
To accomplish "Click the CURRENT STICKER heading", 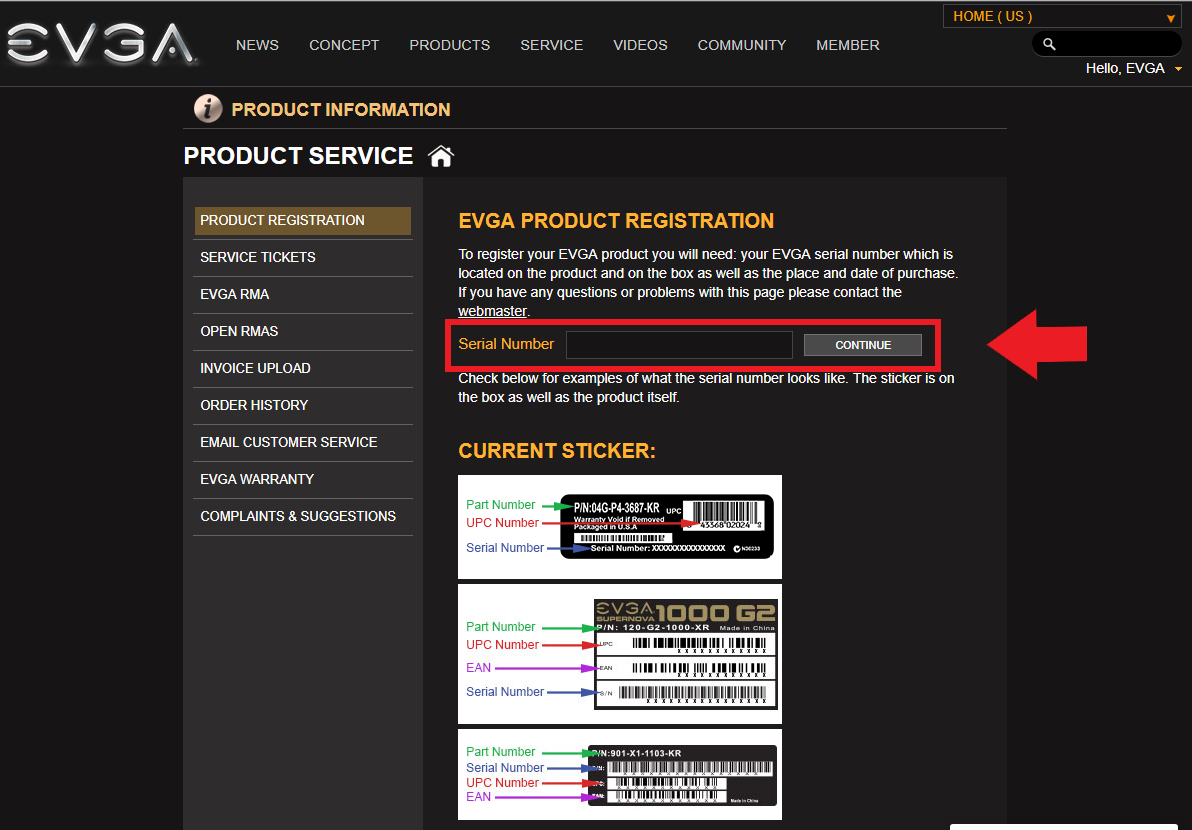I will (x=556, y=451).
